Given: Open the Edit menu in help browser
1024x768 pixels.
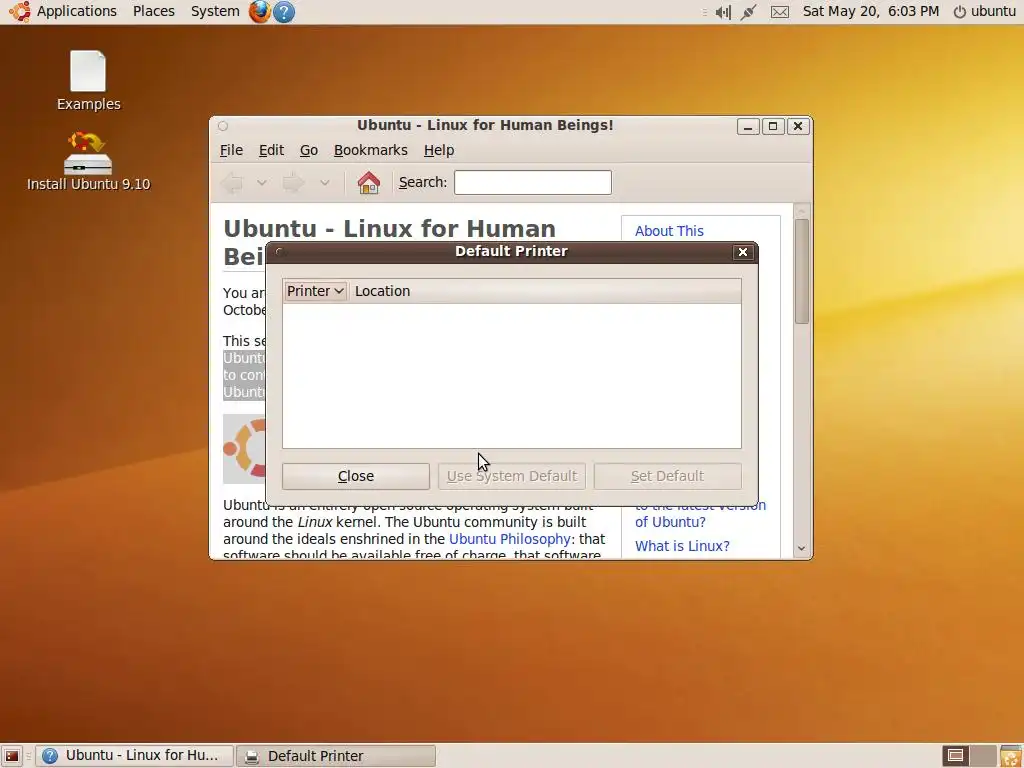Looking at the screenshot, I should [x=271, y=150].
